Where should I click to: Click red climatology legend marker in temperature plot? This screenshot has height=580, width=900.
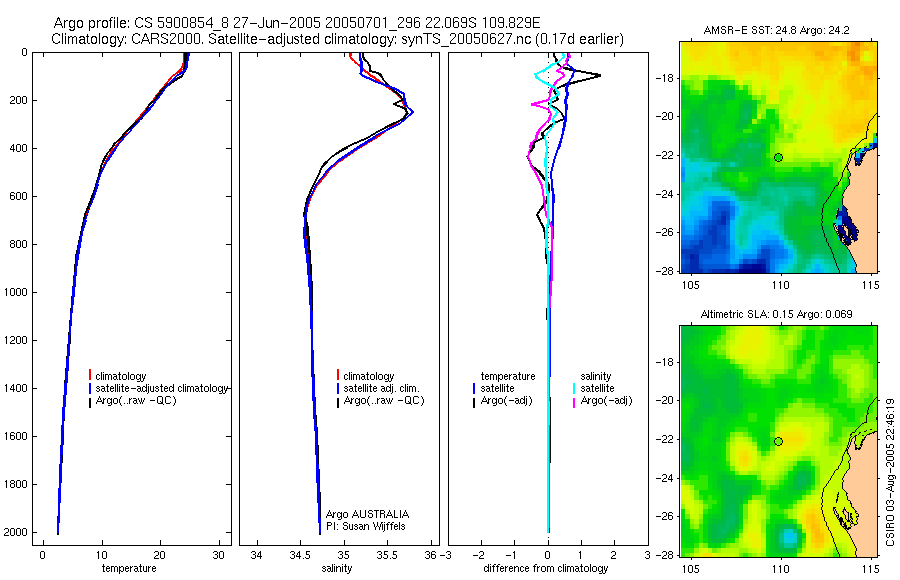pyautogui.click(x=90, y=376)
